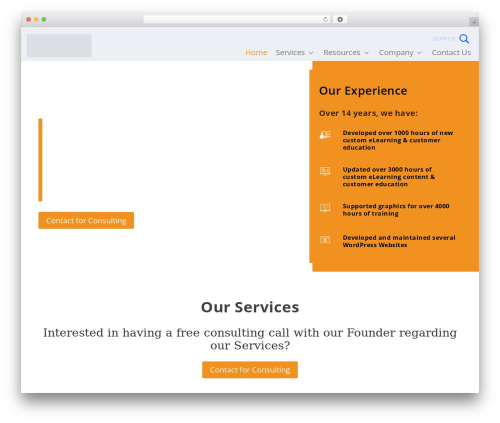Click the icon beside 'Supported graphics for over 4000'
The height and width of the screenshot is (423, 500).
click(325, 208)
